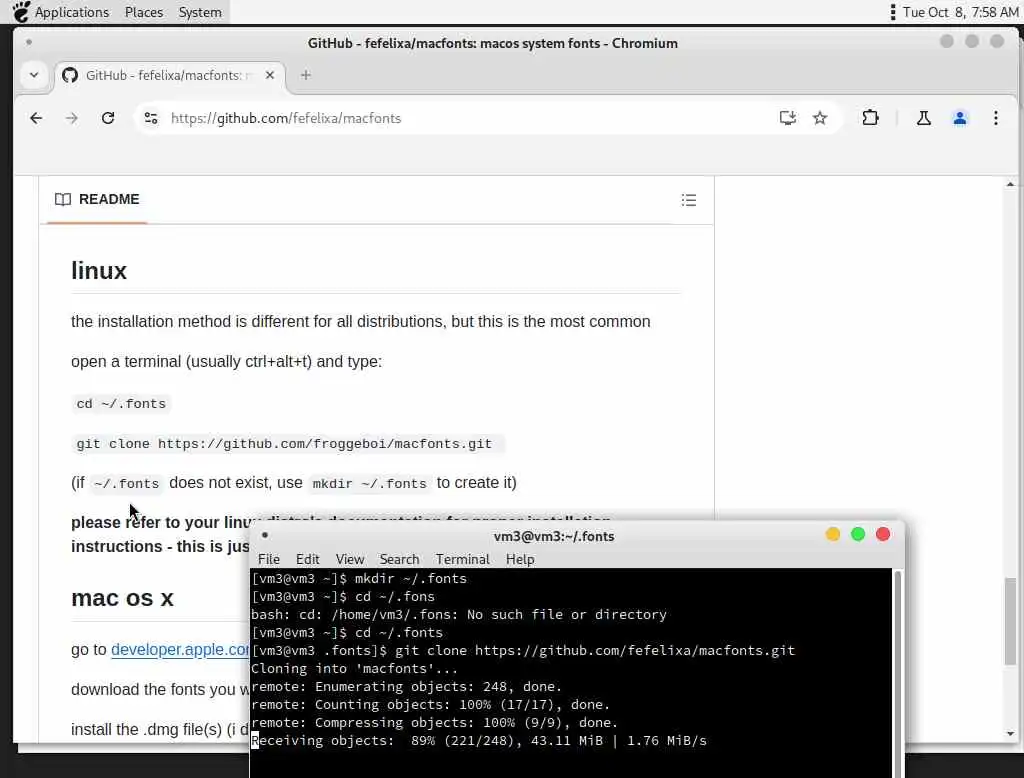Select the GitHub fefelixa/macfonts tab
Image resolution: width=1024 pixels, height=778 pixels.
pyautogui.click(x=169, y=75)
